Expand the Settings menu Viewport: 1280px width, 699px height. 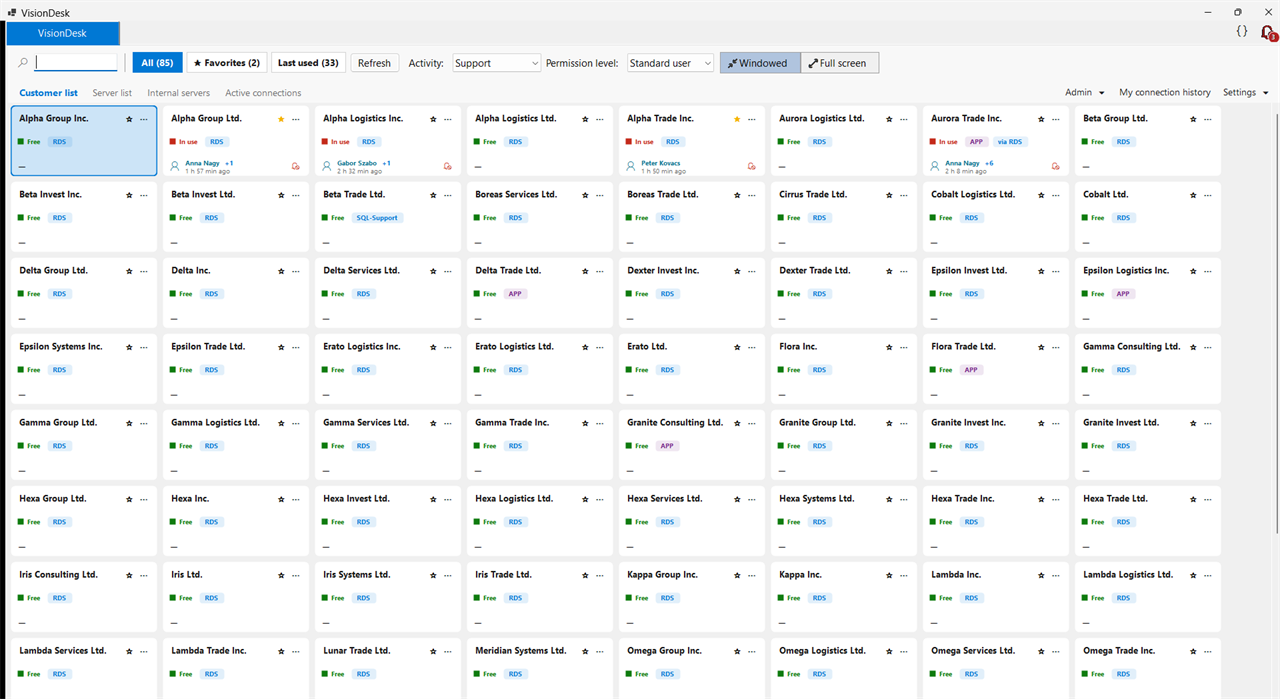1246,92
